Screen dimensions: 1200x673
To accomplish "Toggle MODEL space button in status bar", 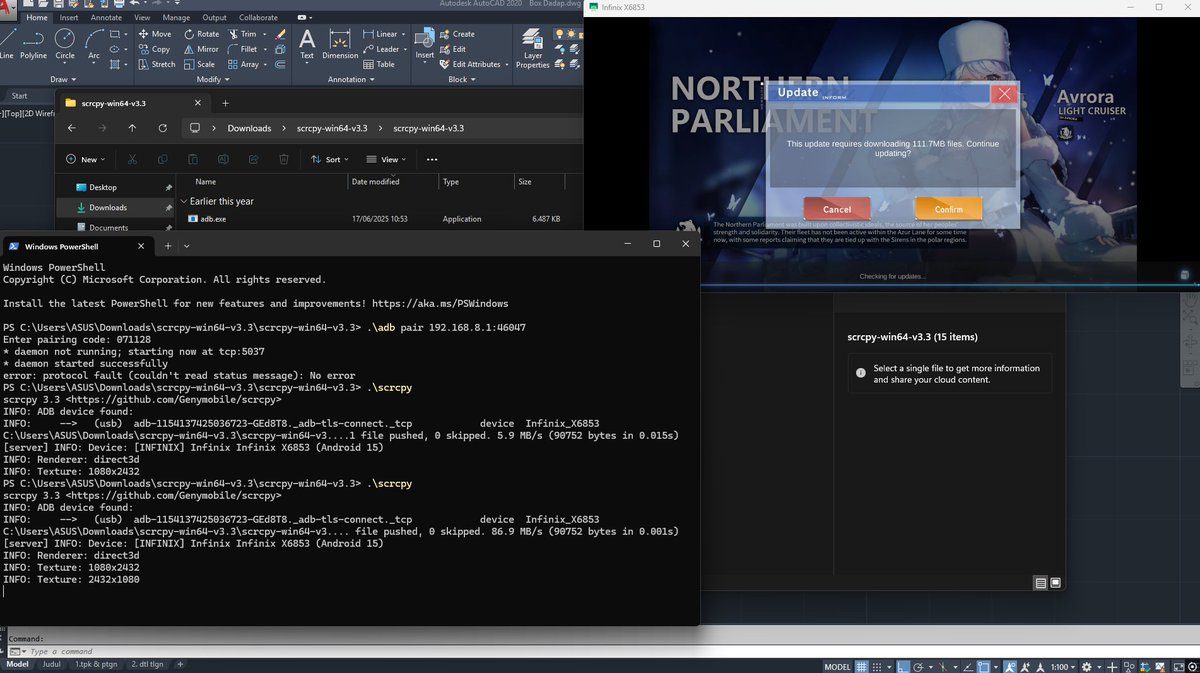I will (837, 667).
